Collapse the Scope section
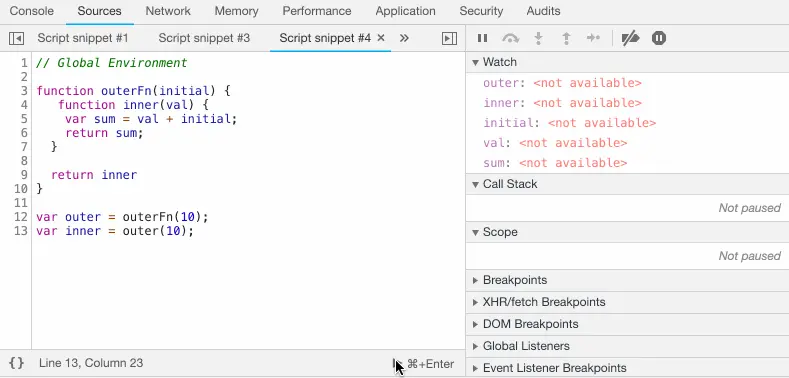Viewport: 789px width, 378px height. [627, 232]
